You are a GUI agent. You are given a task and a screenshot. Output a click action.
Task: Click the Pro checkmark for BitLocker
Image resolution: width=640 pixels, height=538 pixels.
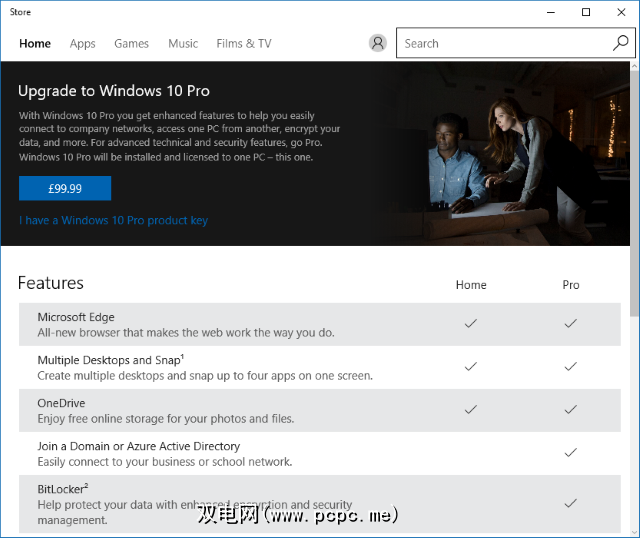point(571,503)
